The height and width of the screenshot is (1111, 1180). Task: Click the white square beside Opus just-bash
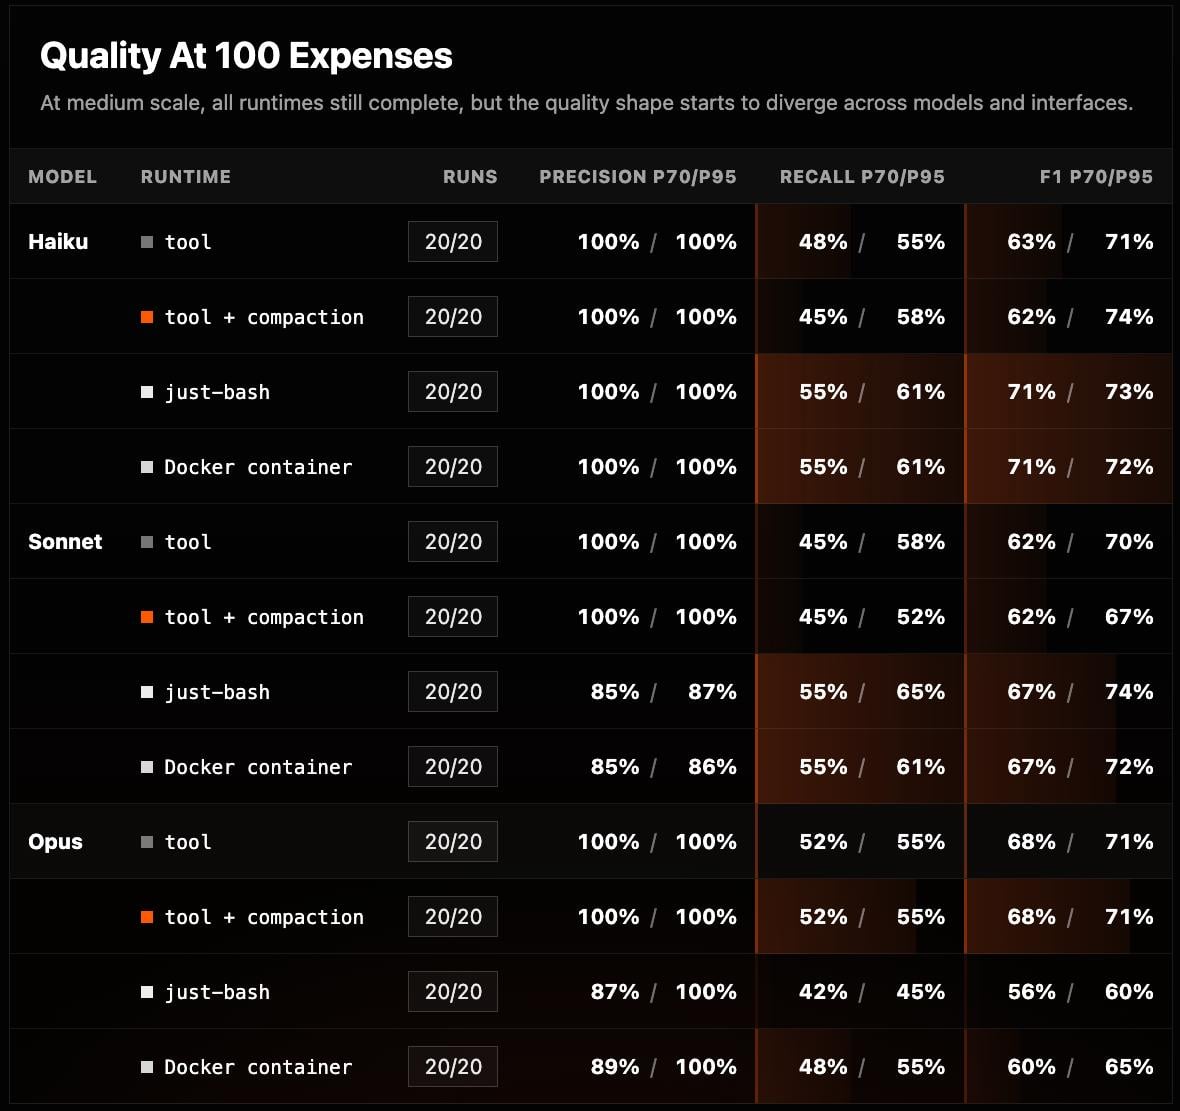click(147, 992)
